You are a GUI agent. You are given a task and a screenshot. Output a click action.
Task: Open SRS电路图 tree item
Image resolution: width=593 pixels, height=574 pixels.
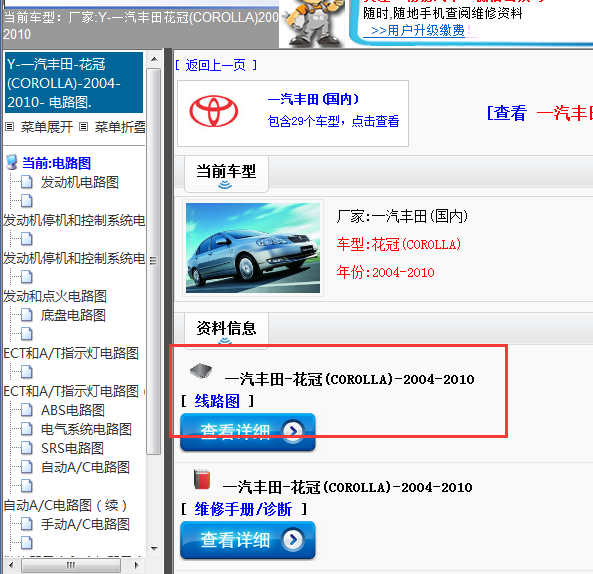click(x=72, y=448)
